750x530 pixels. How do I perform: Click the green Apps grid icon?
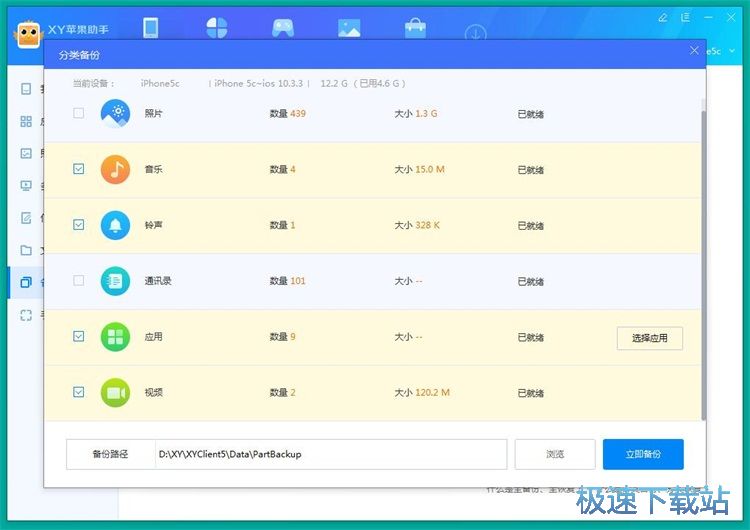pos(116,337)
